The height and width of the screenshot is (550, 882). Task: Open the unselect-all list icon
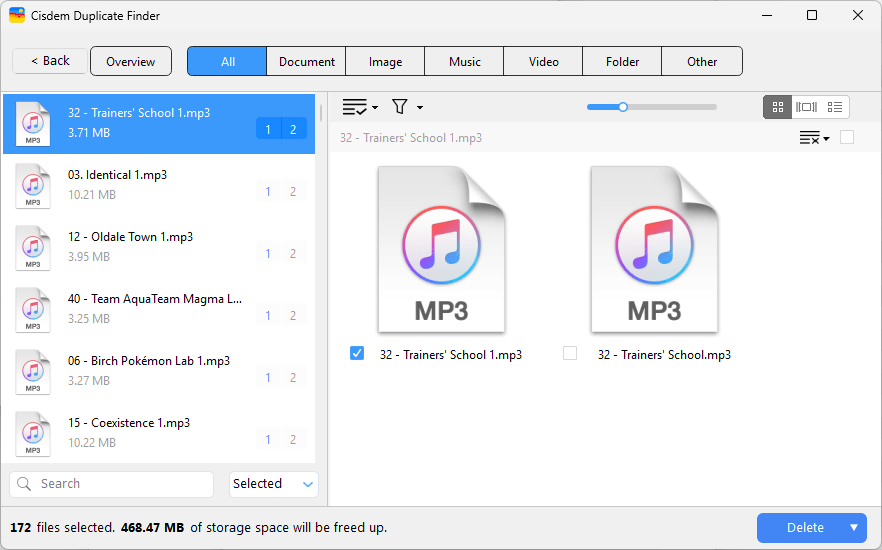[809, 138]
